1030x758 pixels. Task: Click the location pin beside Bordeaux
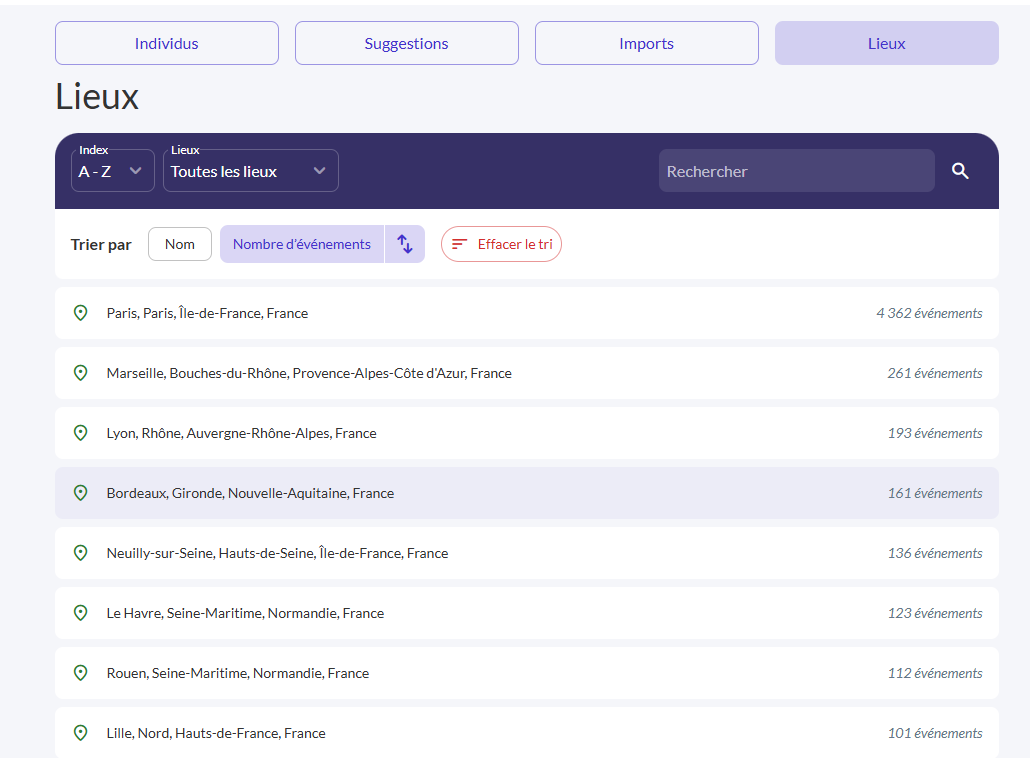(x=80, y=493)
